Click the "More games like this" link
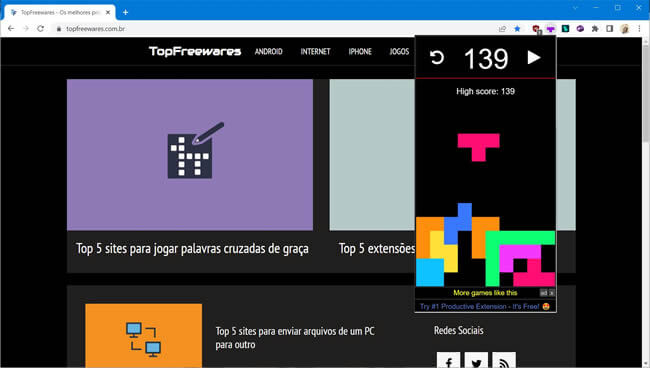Viewport: 650px width, 368px height. pyautogui.click(x=485, y=293)
